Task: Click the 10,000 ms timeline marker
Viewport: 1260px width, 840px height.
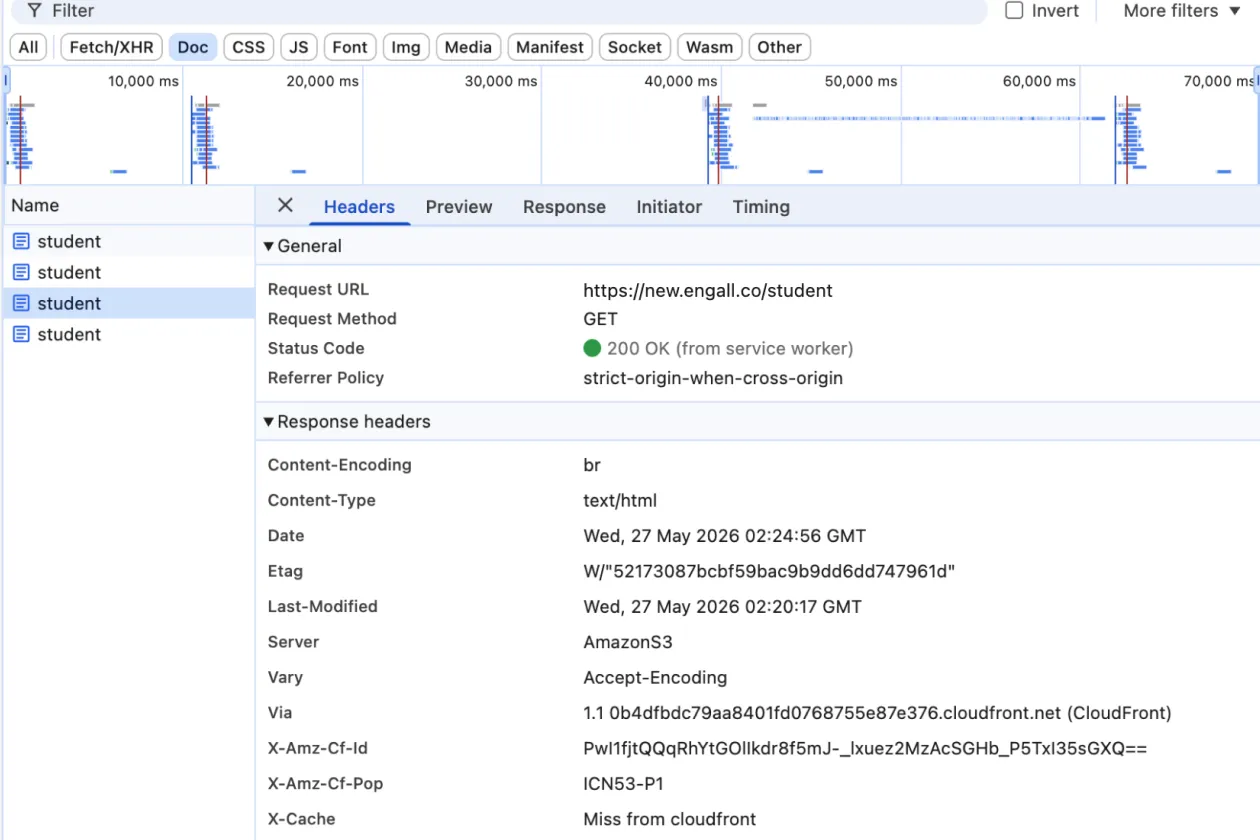Action: coord(144,81)
